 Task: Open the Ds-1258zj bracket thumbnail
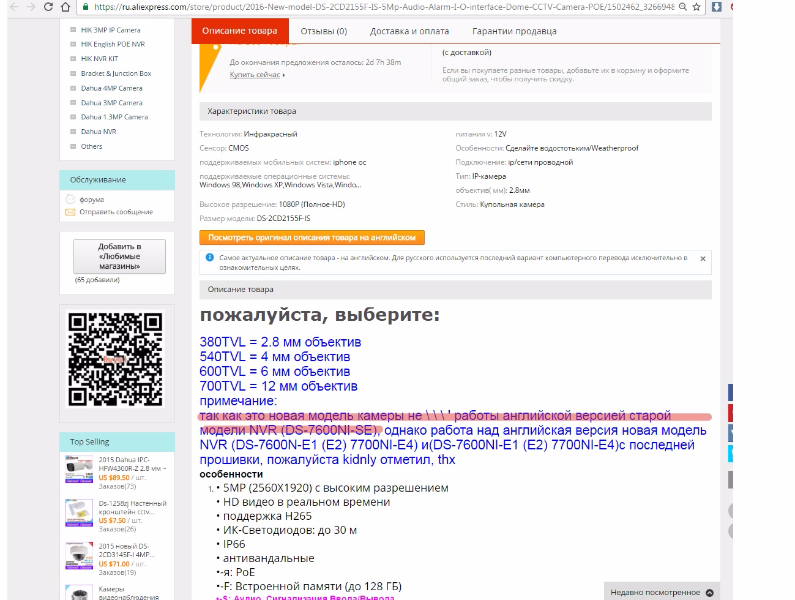79,512
